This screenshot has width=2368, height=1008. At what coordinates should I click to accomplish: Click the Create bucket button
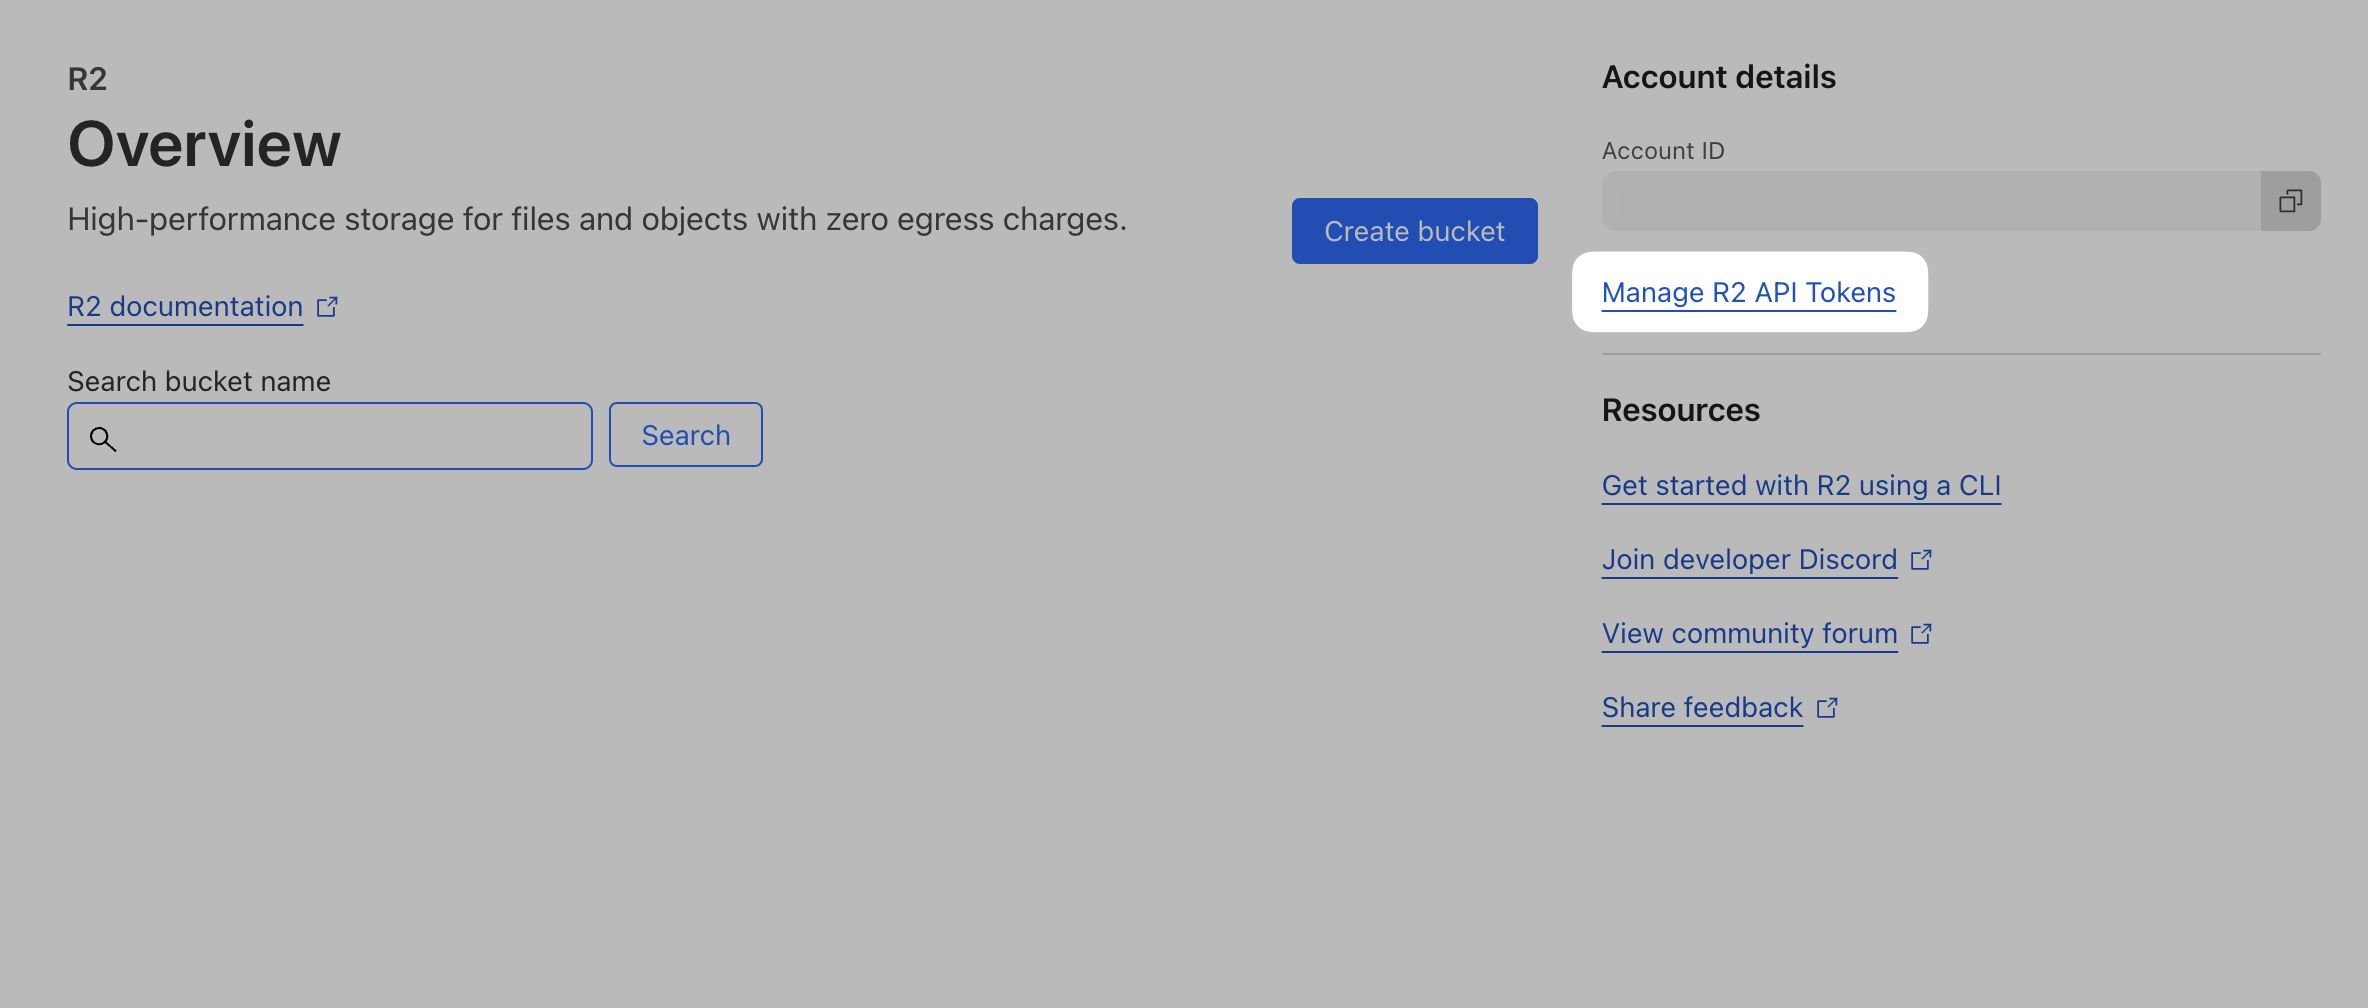1414,231
